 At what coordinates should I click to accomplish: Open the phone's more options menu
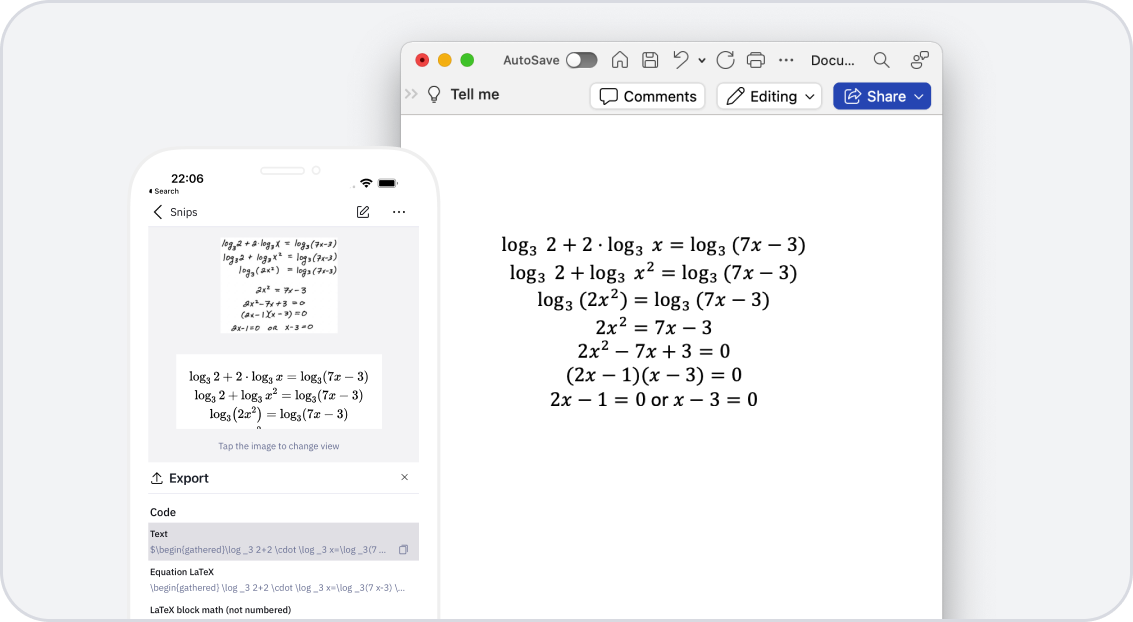(x=399, y=212)
